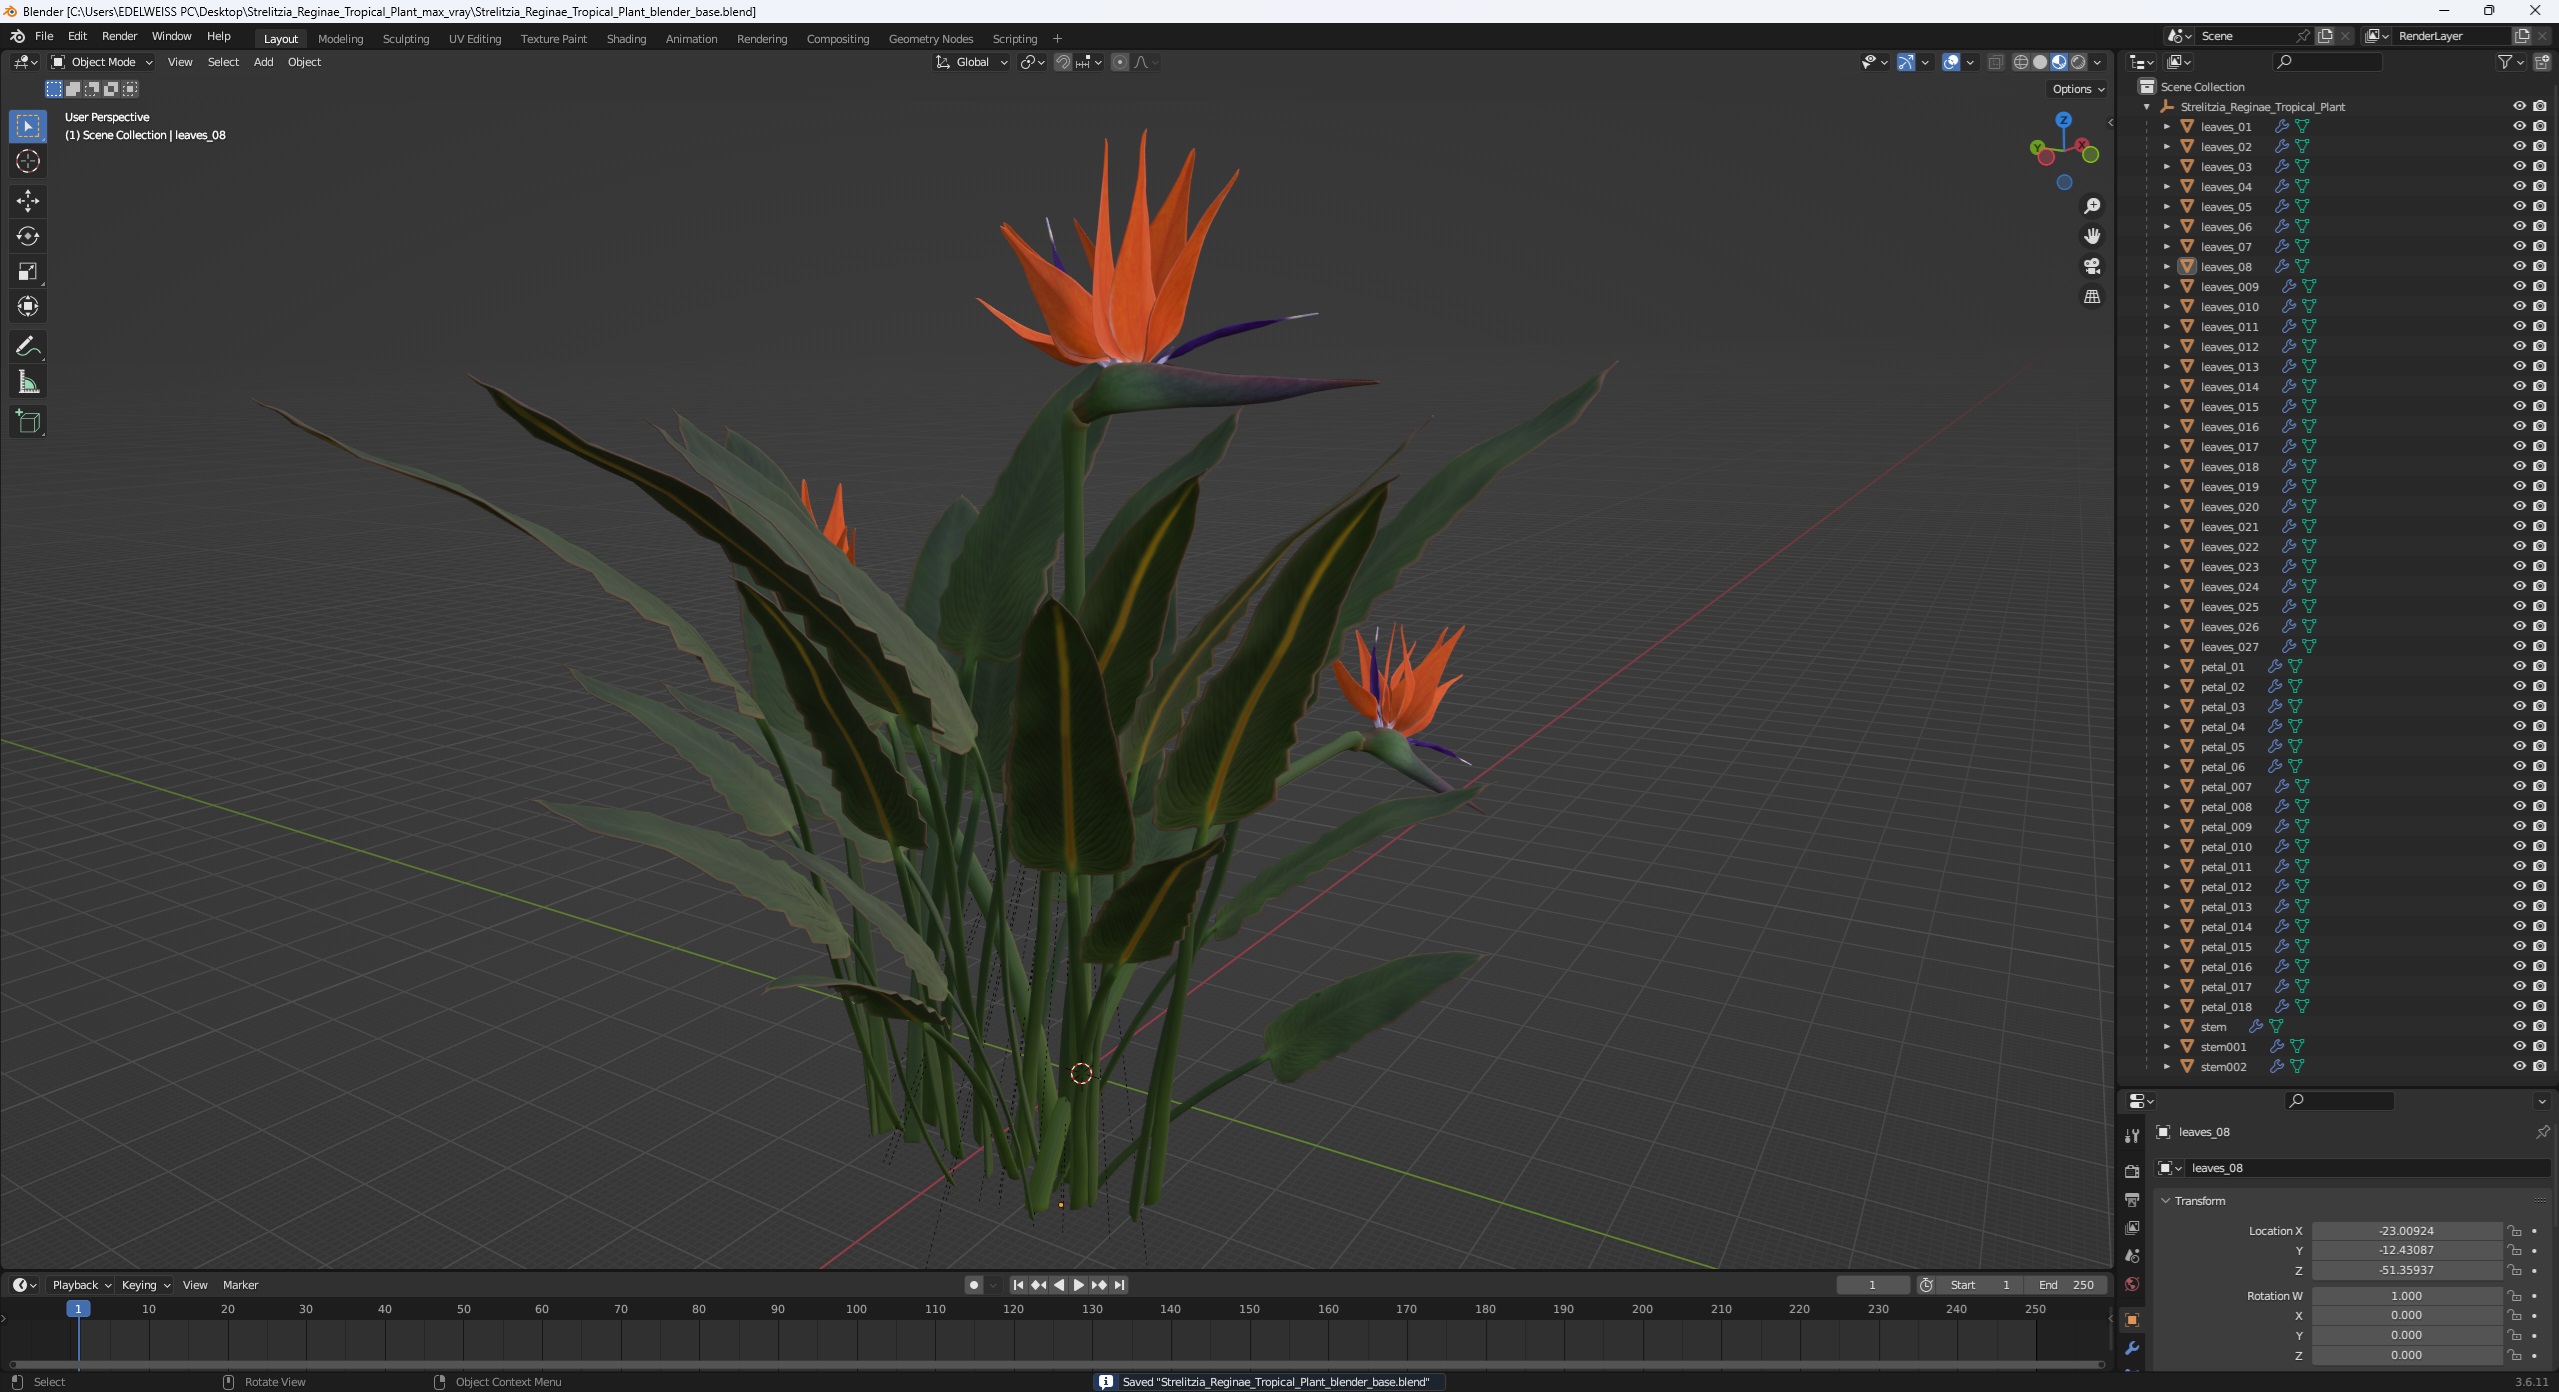Choose the Add Cube tool
The width and height of the screenshot is (2559, 1392).
28,422
